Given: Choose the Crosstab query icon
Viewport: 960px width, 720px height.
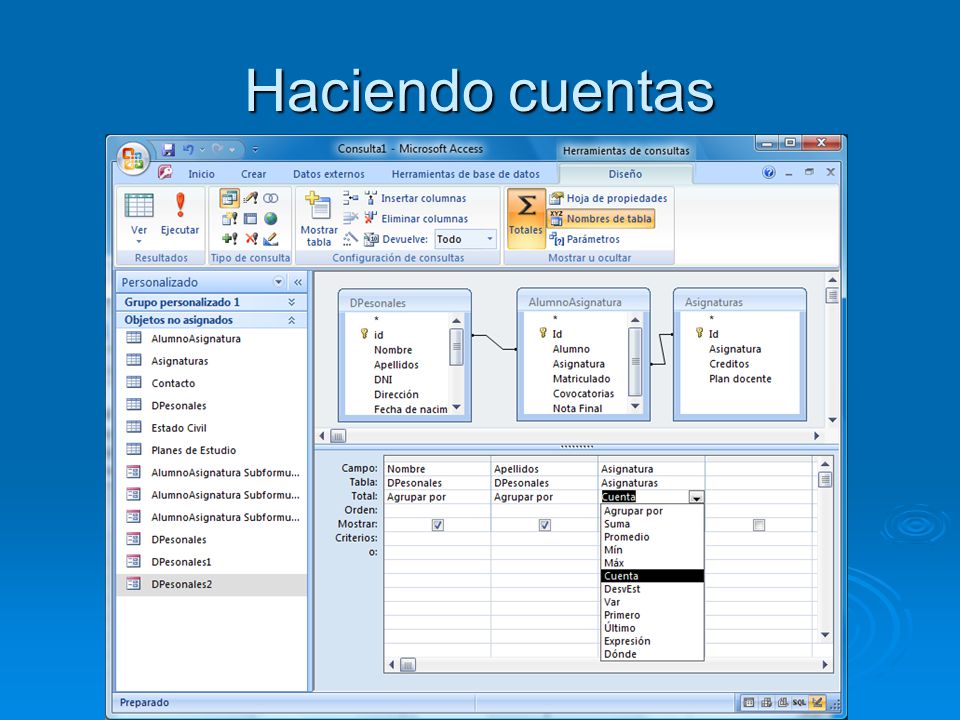Looking at the screenshot, I should coord(250,219).
